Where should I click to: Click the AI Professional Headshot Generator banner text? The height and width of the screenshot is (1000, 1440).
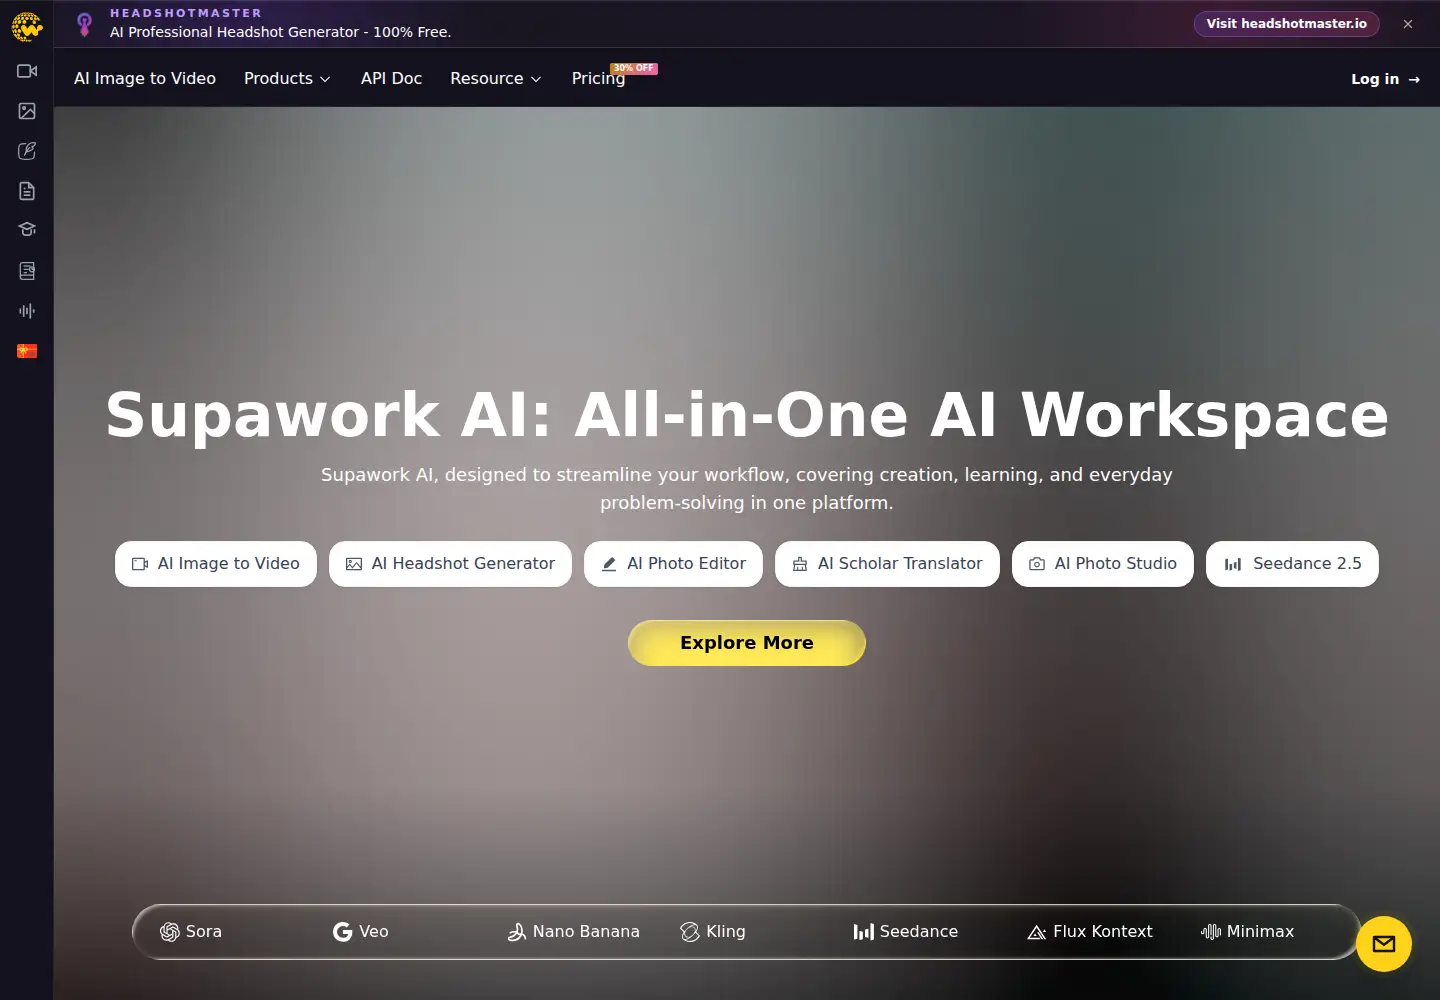pyautogui.click(x=280, y=32)
